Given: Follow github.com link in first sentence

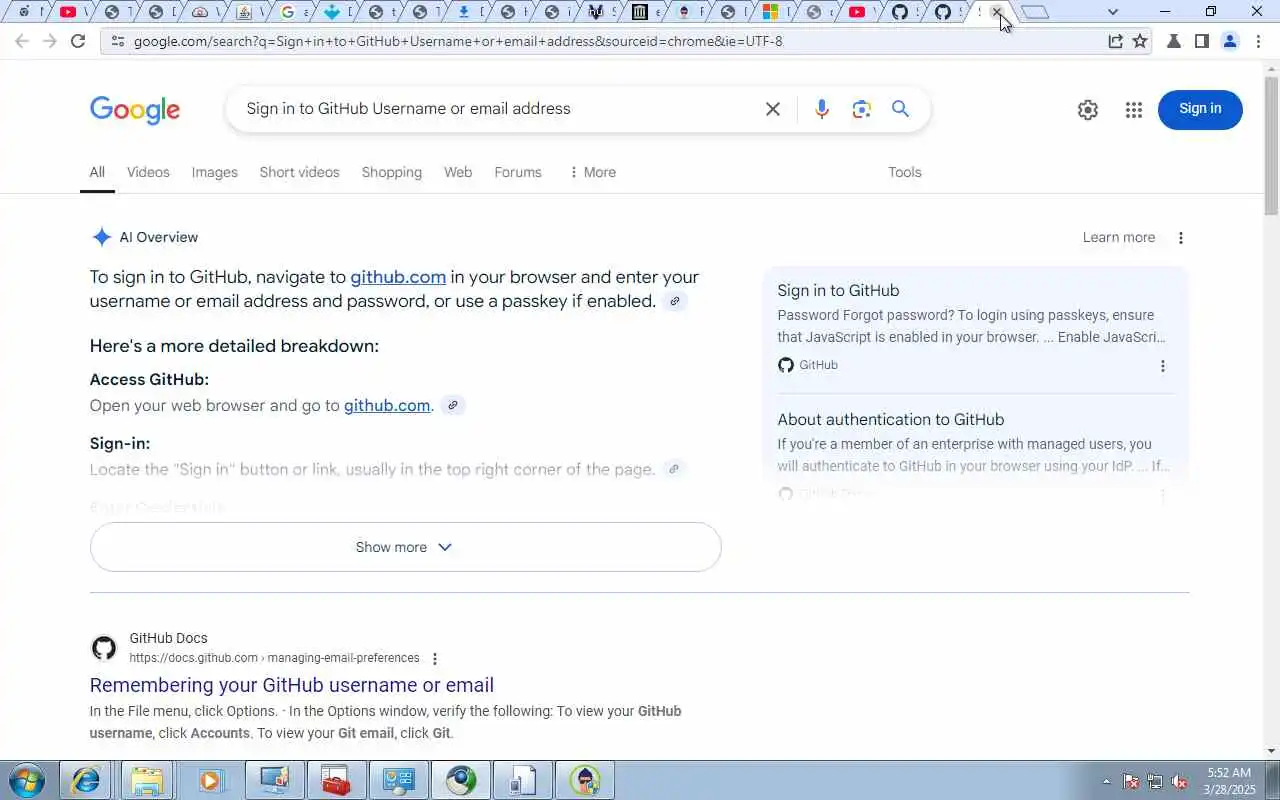Looking at the screenshot, I should 398,277.
